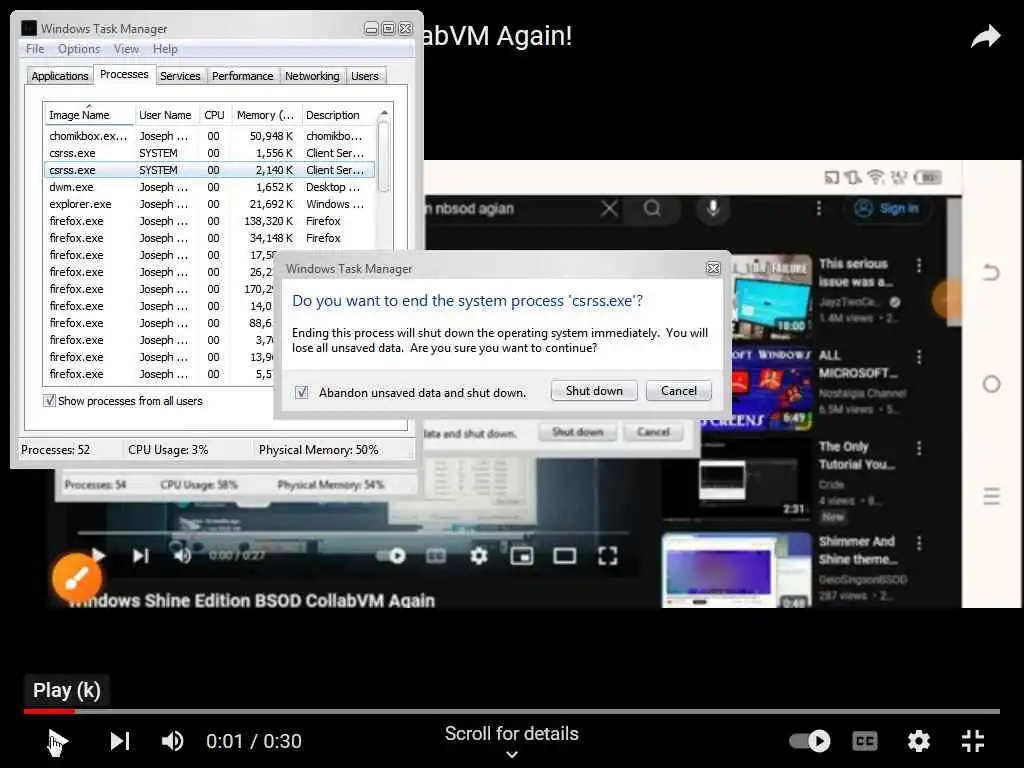
Task: Cancel the csrss.exe end process dialog
Action: pyautogui.click(x=678, y=391)
